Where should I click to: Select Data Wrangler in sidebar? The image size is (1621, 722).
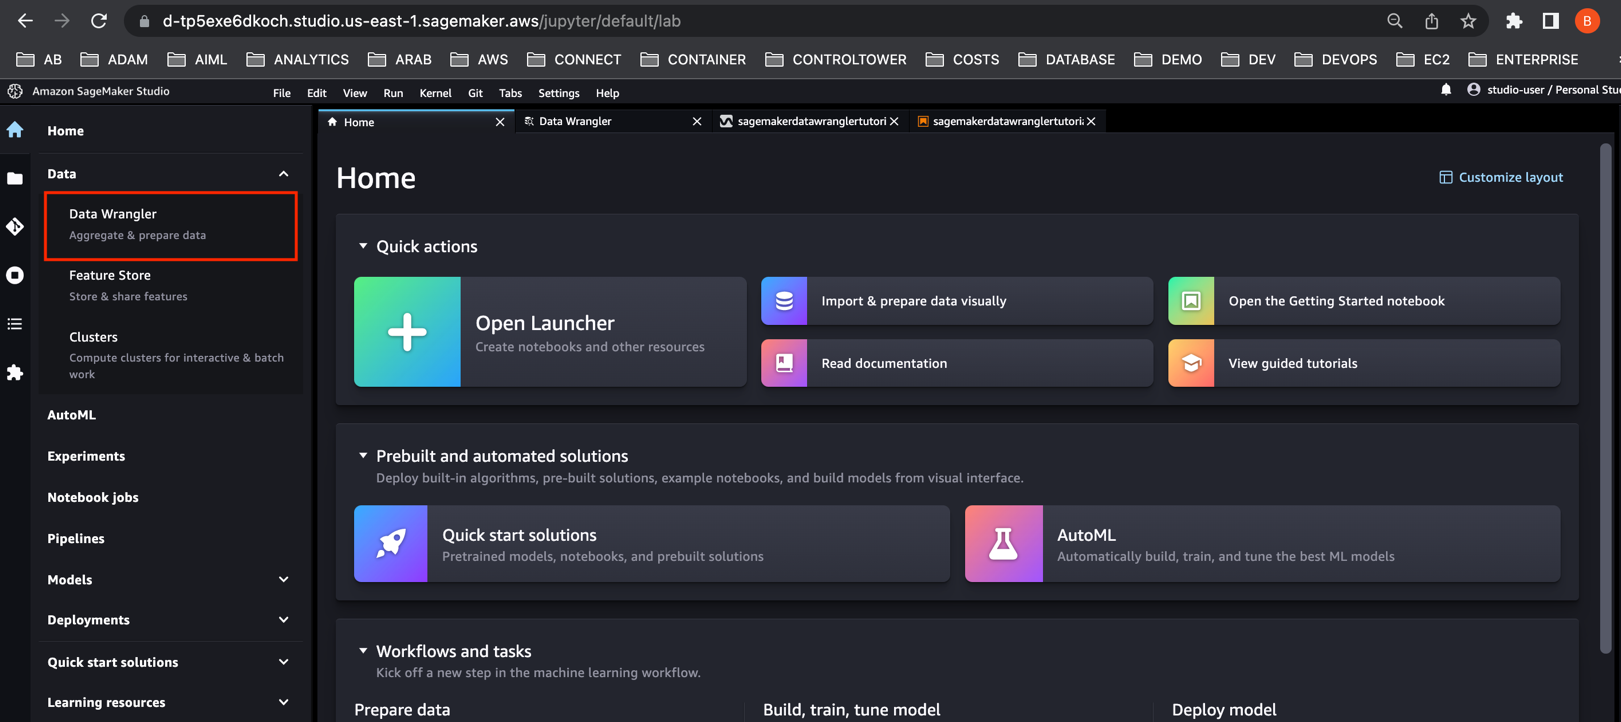pos(171,225)
